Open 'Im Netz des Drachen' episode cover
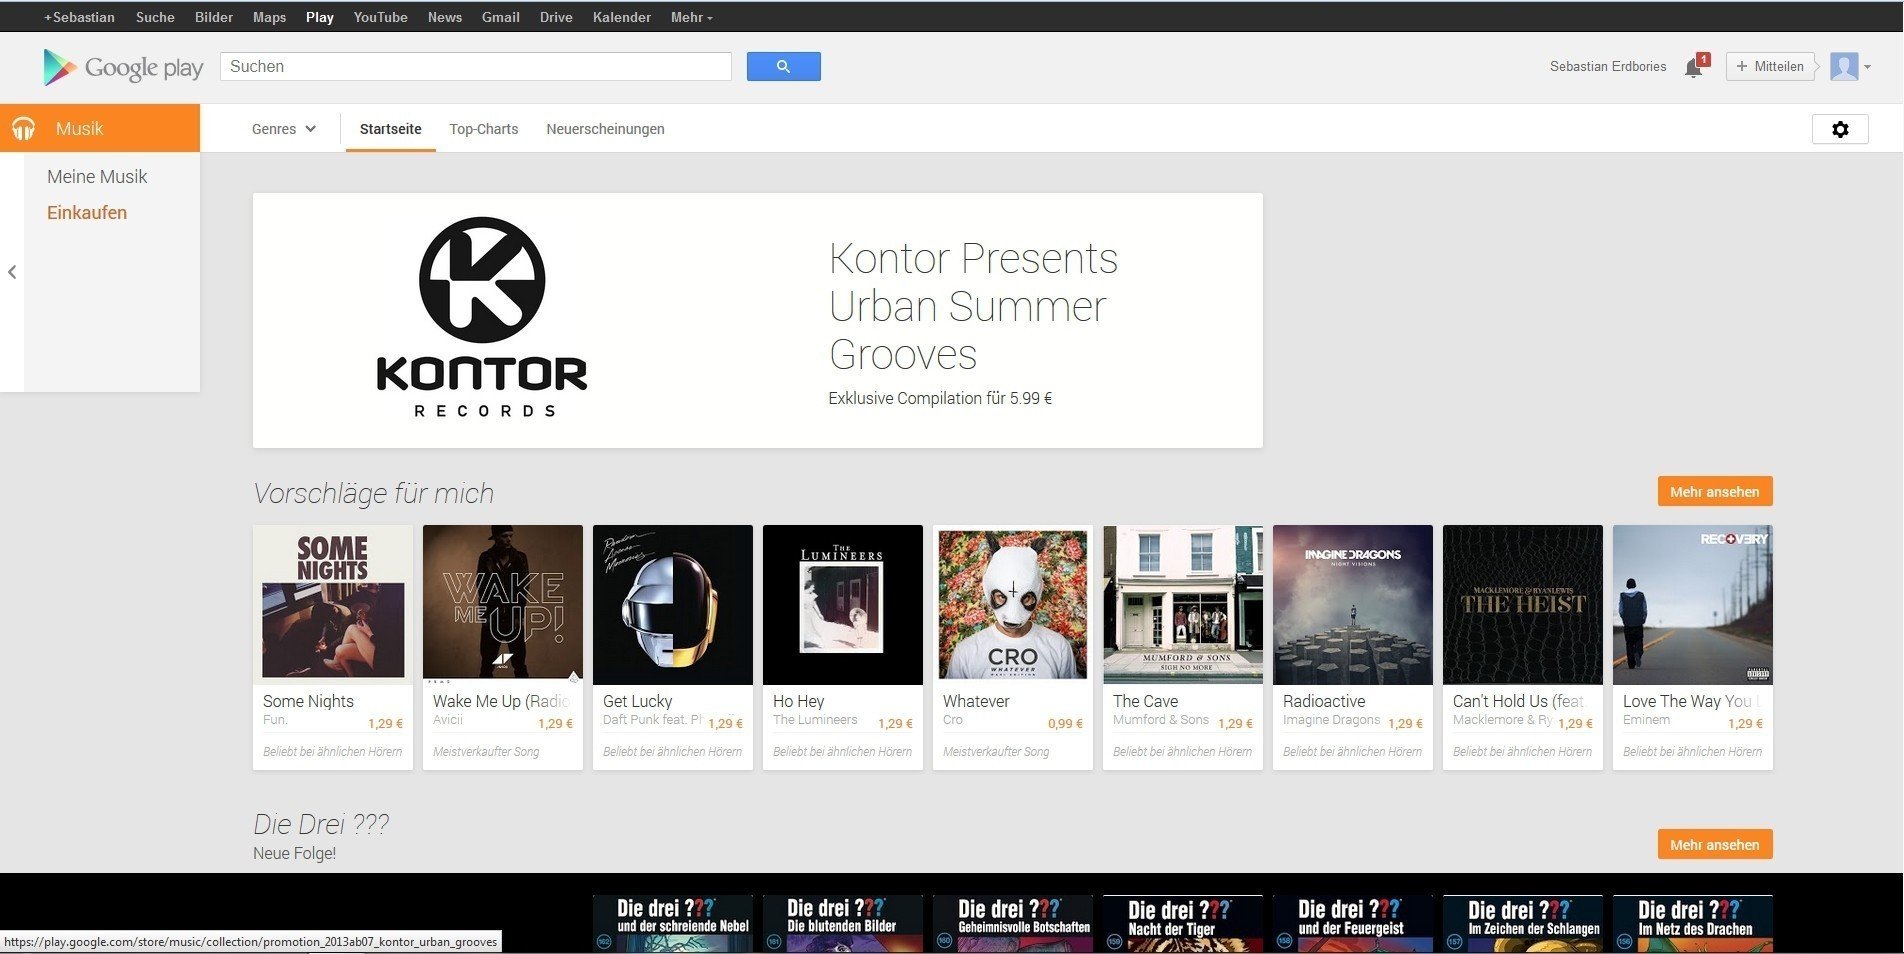Viewport: 1904px width, 954px height. pyautogui.click(x=1693, y=923)
